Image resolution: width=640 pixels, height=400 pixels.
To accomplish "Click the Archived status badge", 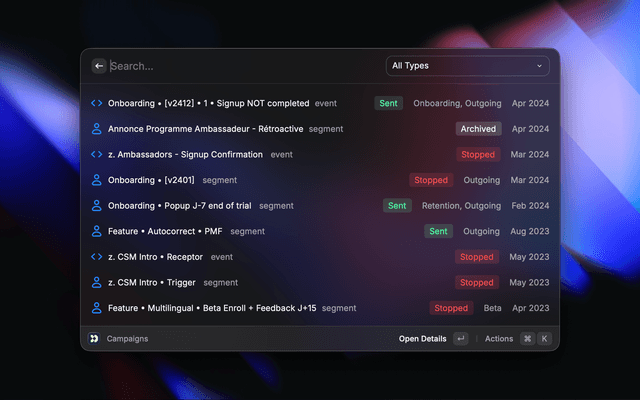I will click(478, 129).
